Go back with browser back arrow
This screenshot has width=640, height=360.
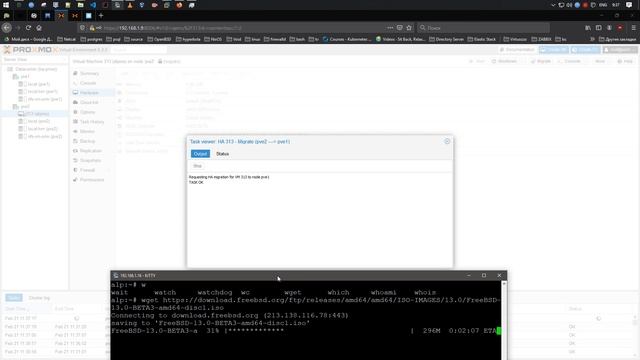[x=7, y=28]
